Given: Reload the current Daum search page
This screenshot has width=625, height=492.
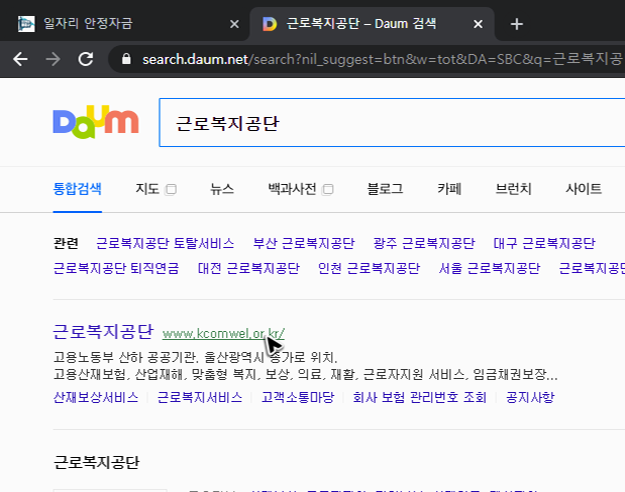Looking at the screenshot, I should (86, 59).
